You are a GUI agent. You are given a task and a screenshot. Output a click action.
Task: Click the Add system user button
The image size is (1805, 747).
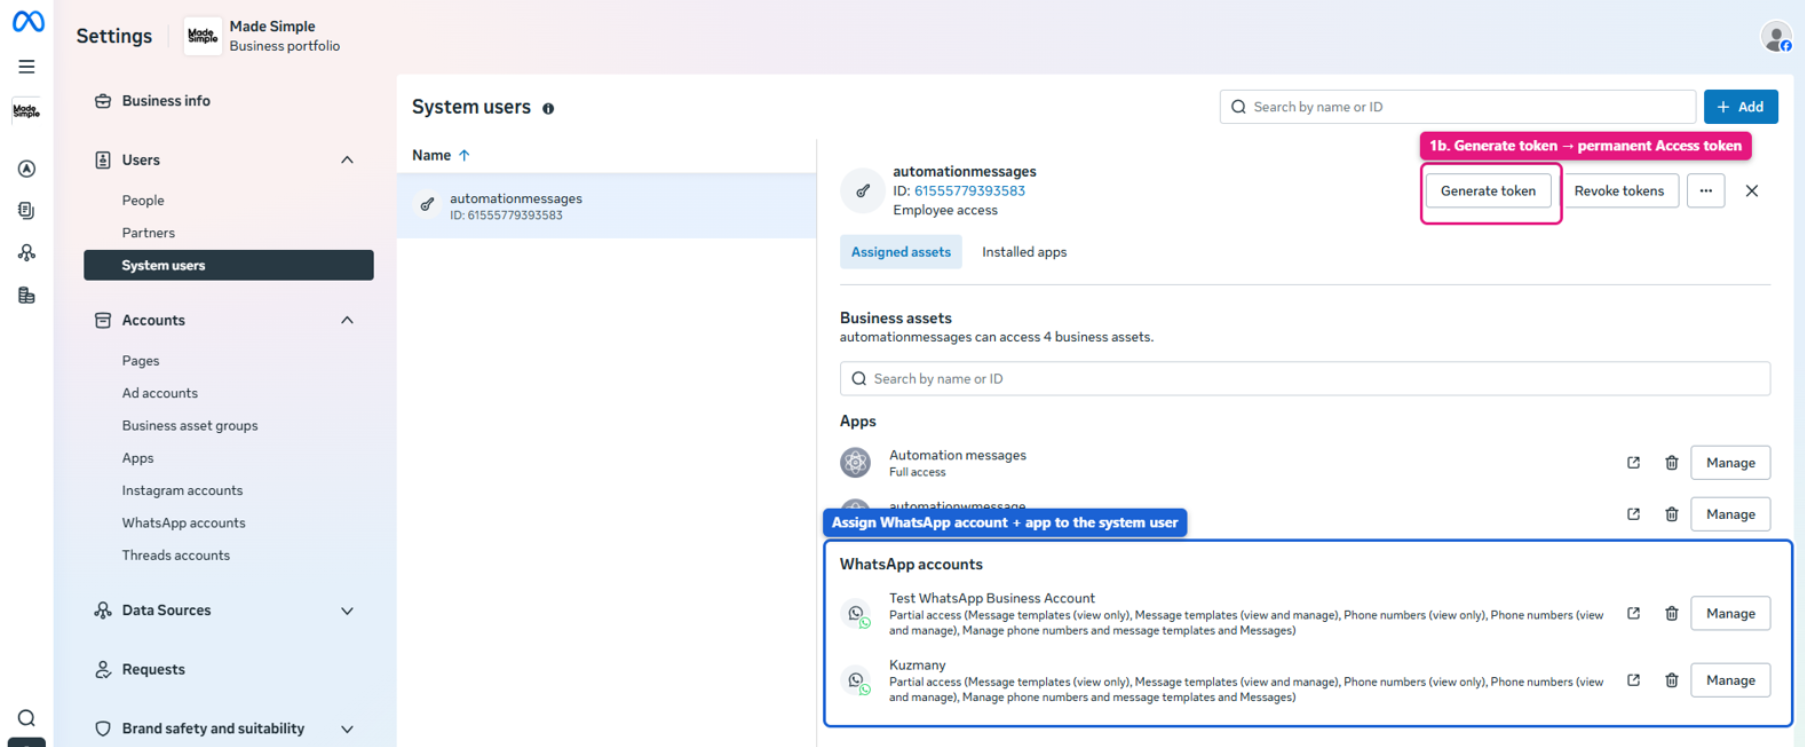[x=1740, y=107]
